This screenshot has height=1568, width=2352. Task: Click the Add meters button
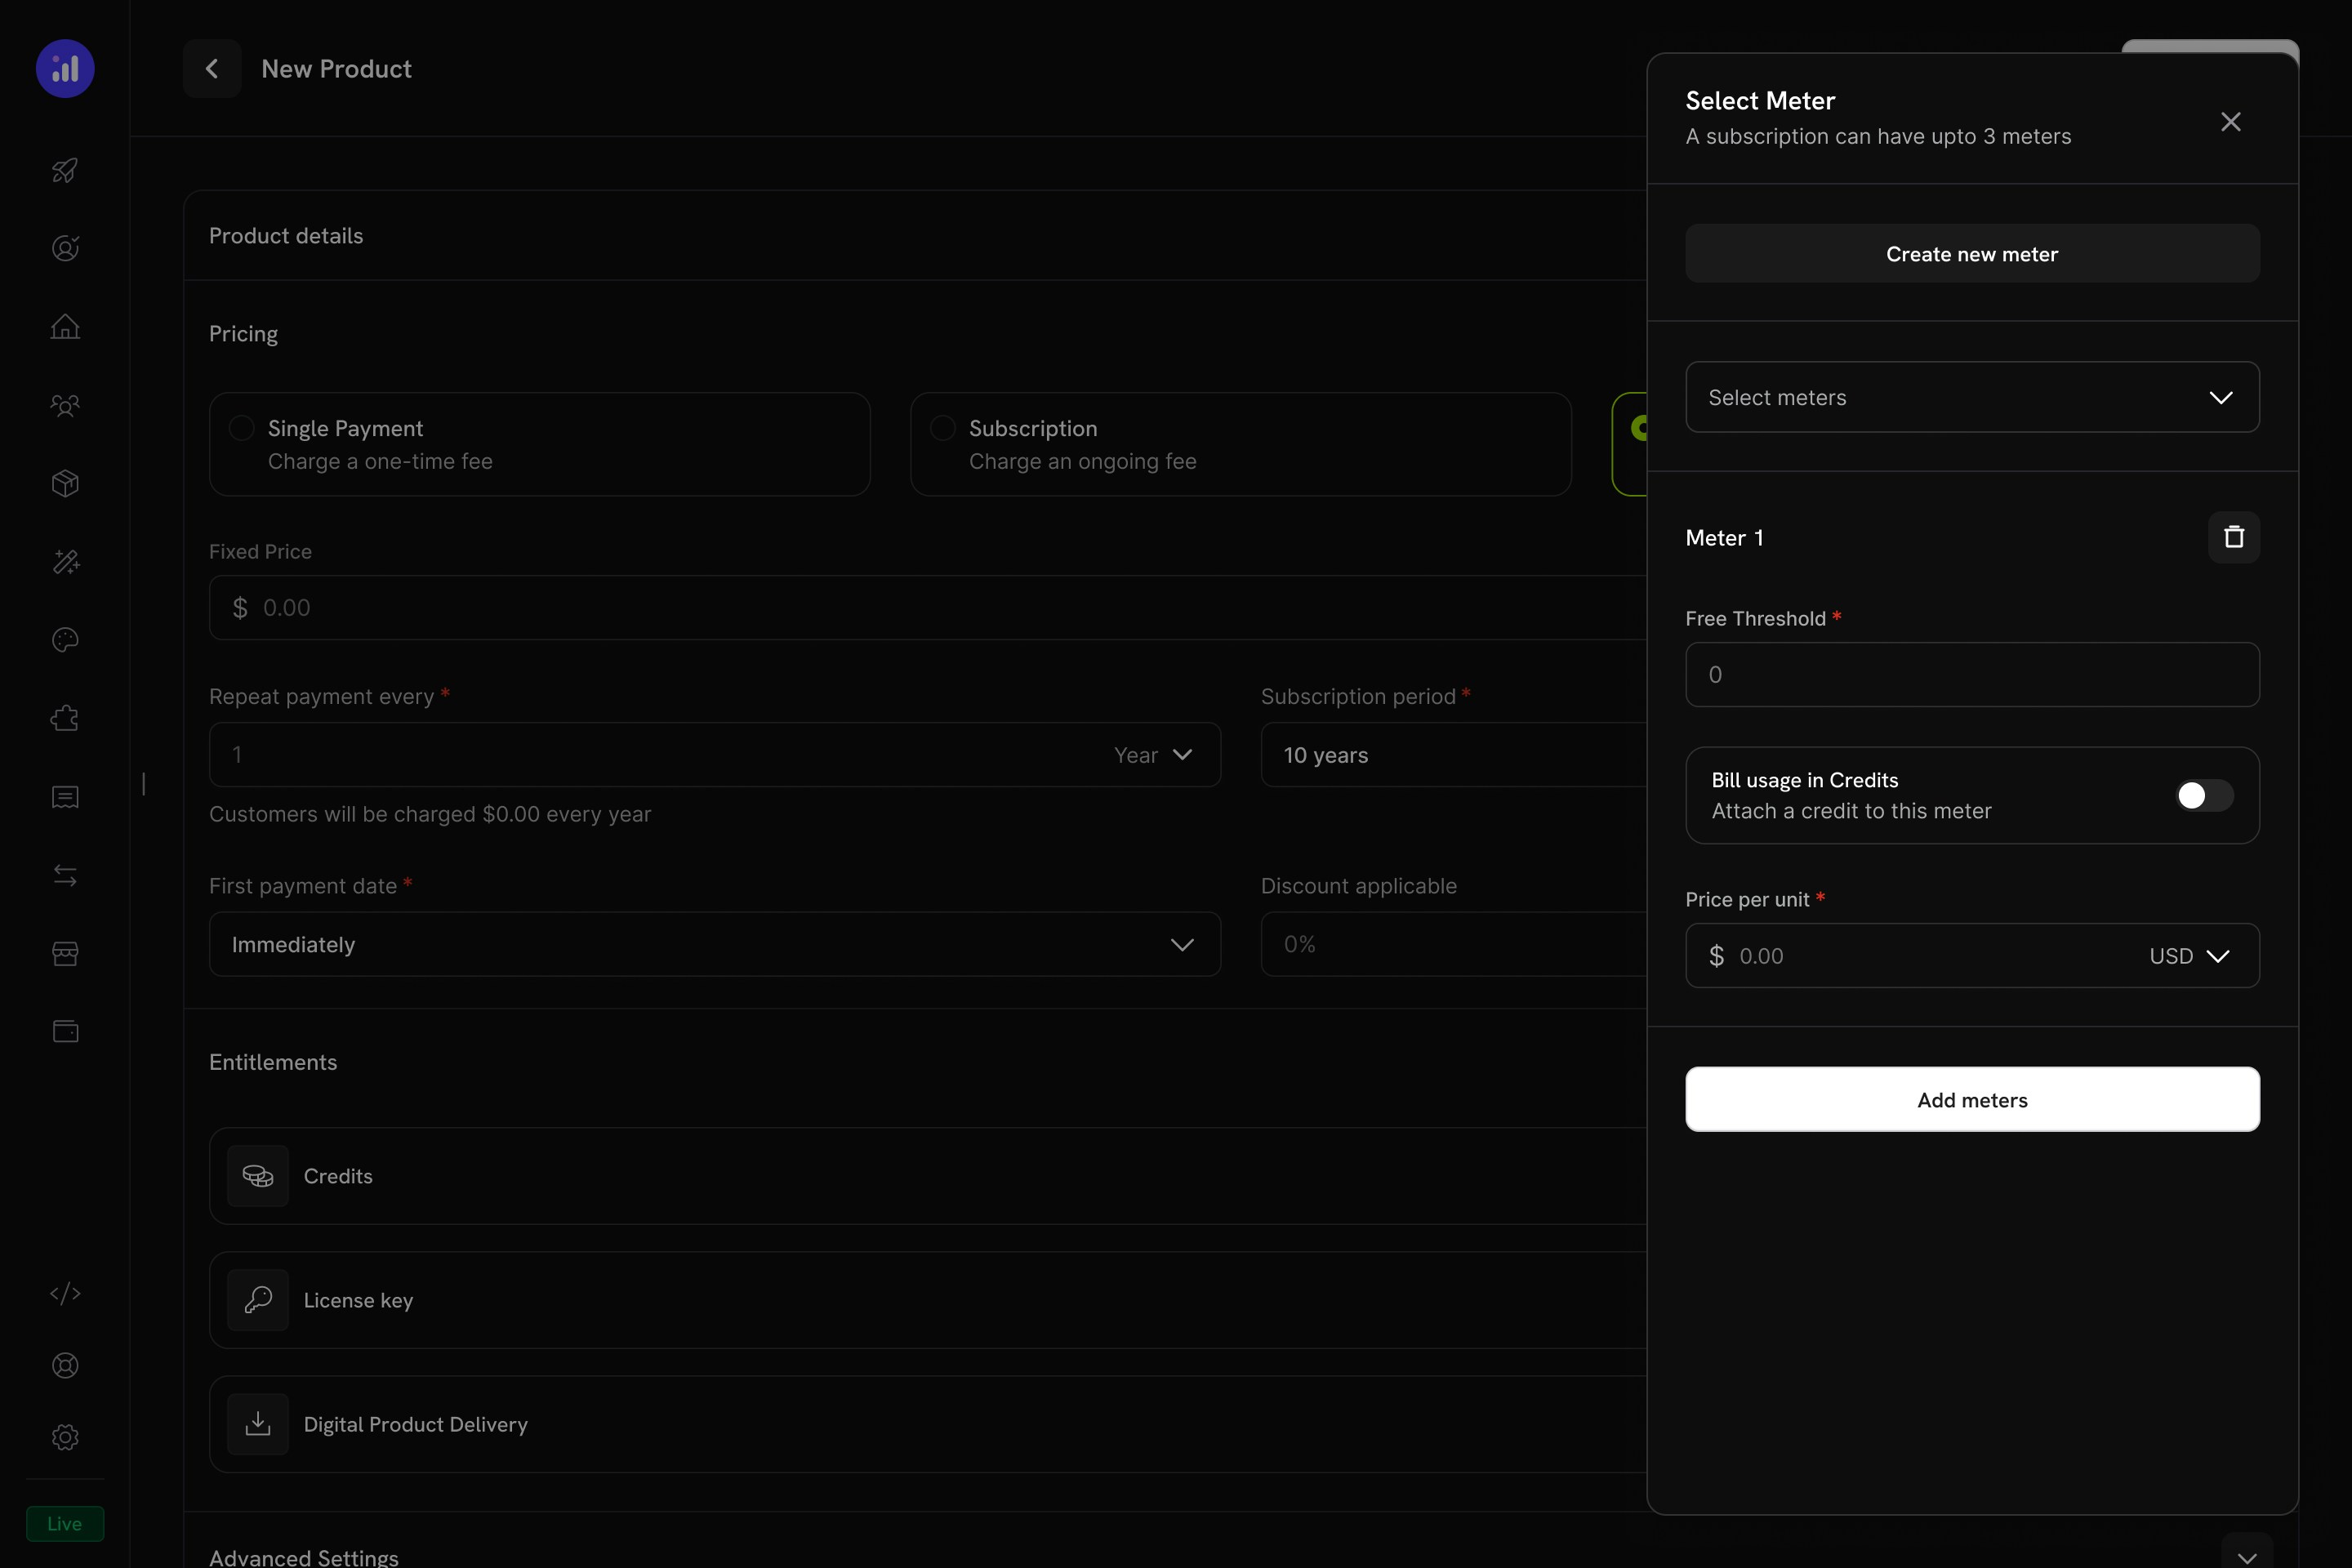coord(1971,1099)
